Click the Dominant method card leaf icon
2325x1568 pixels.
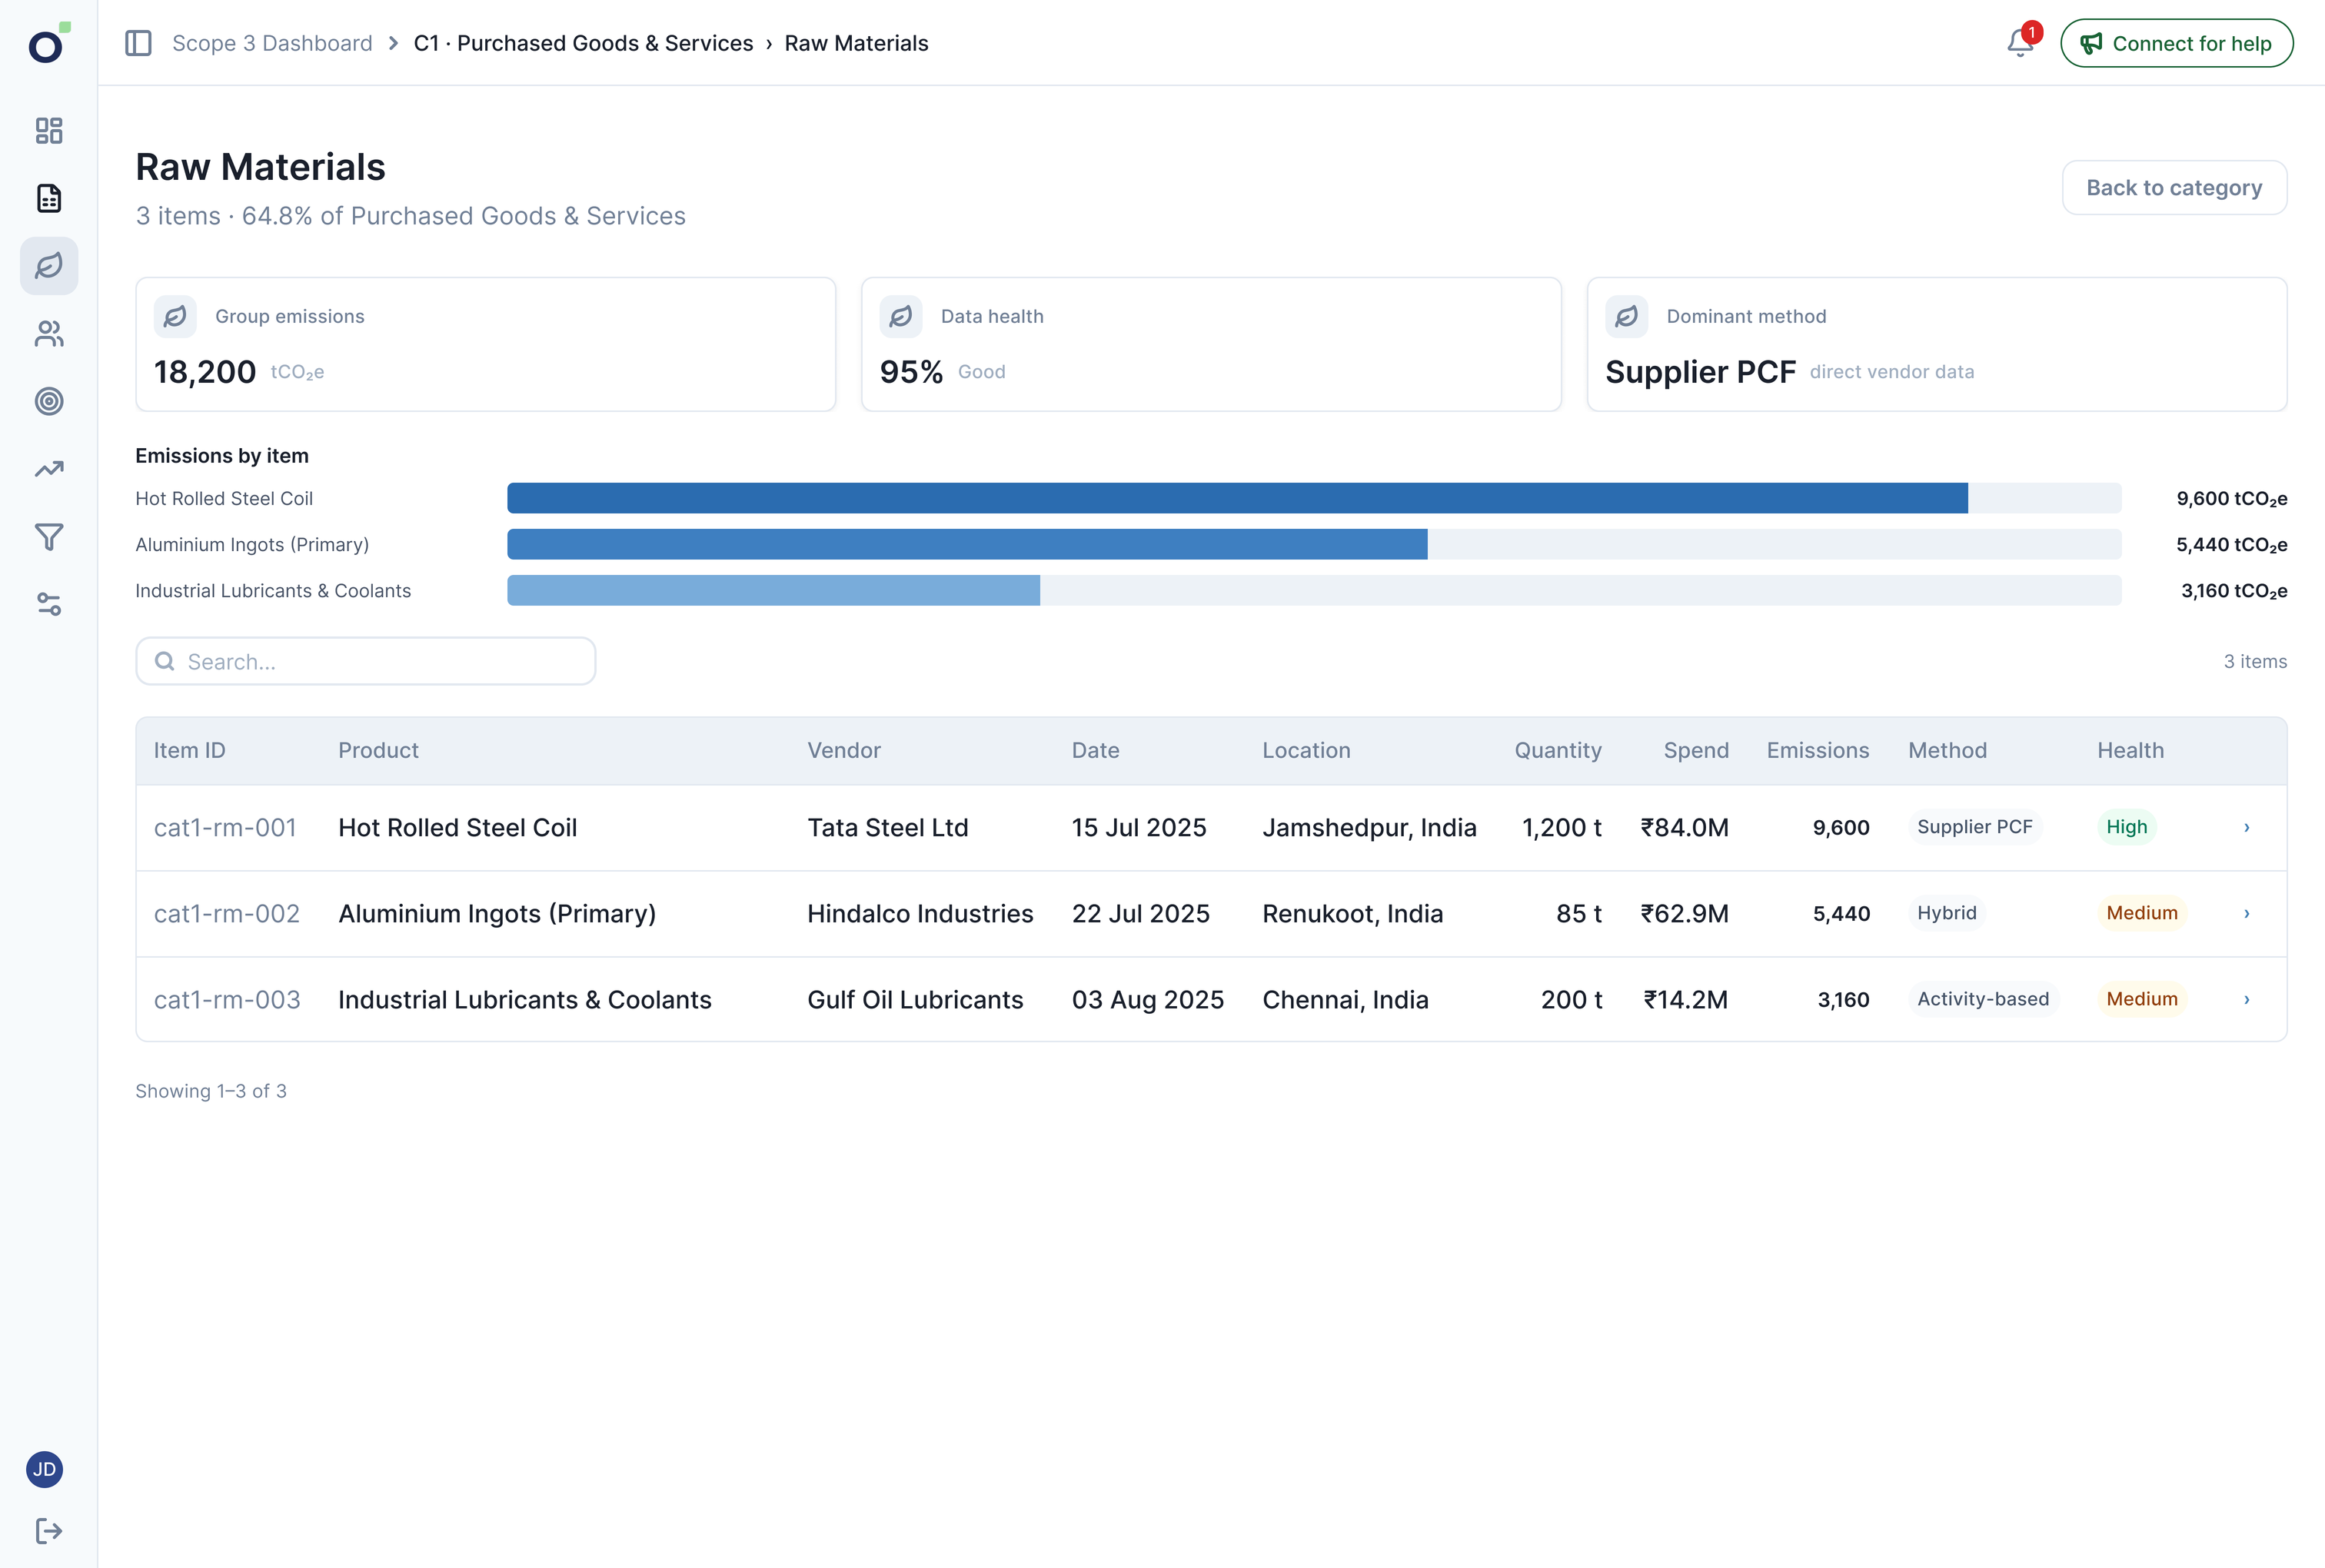coord(1627,316)
